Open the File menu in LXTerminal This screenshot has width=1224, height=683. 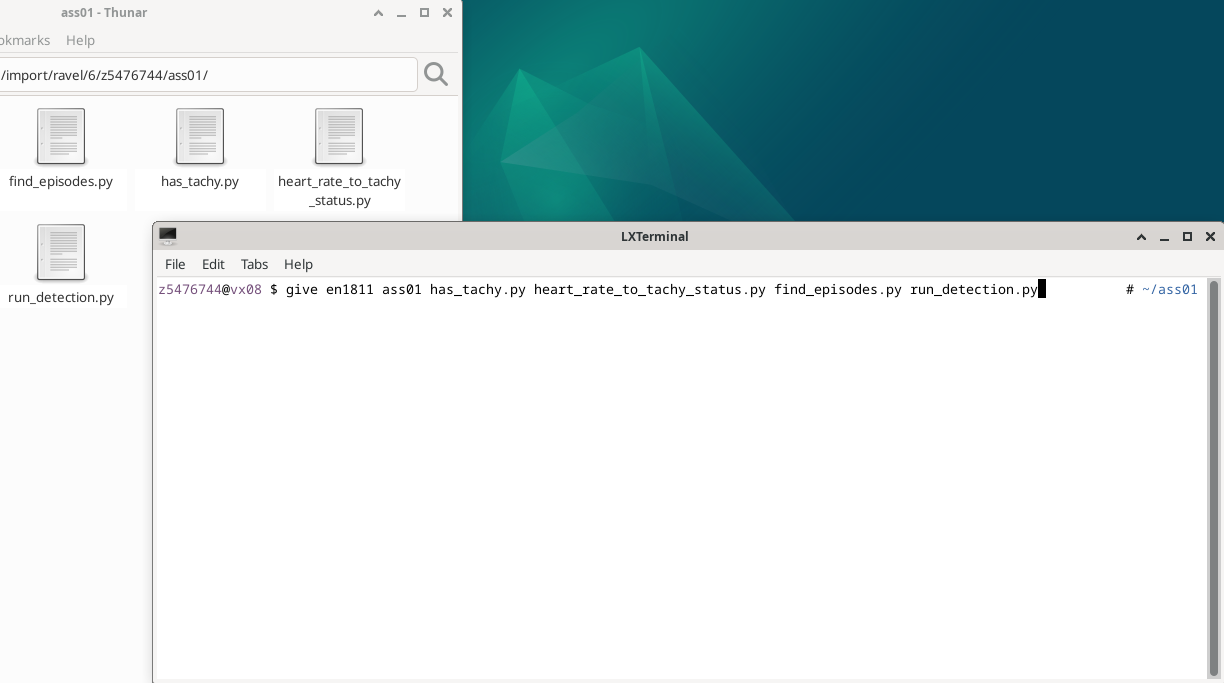click(x=175, y=264)
